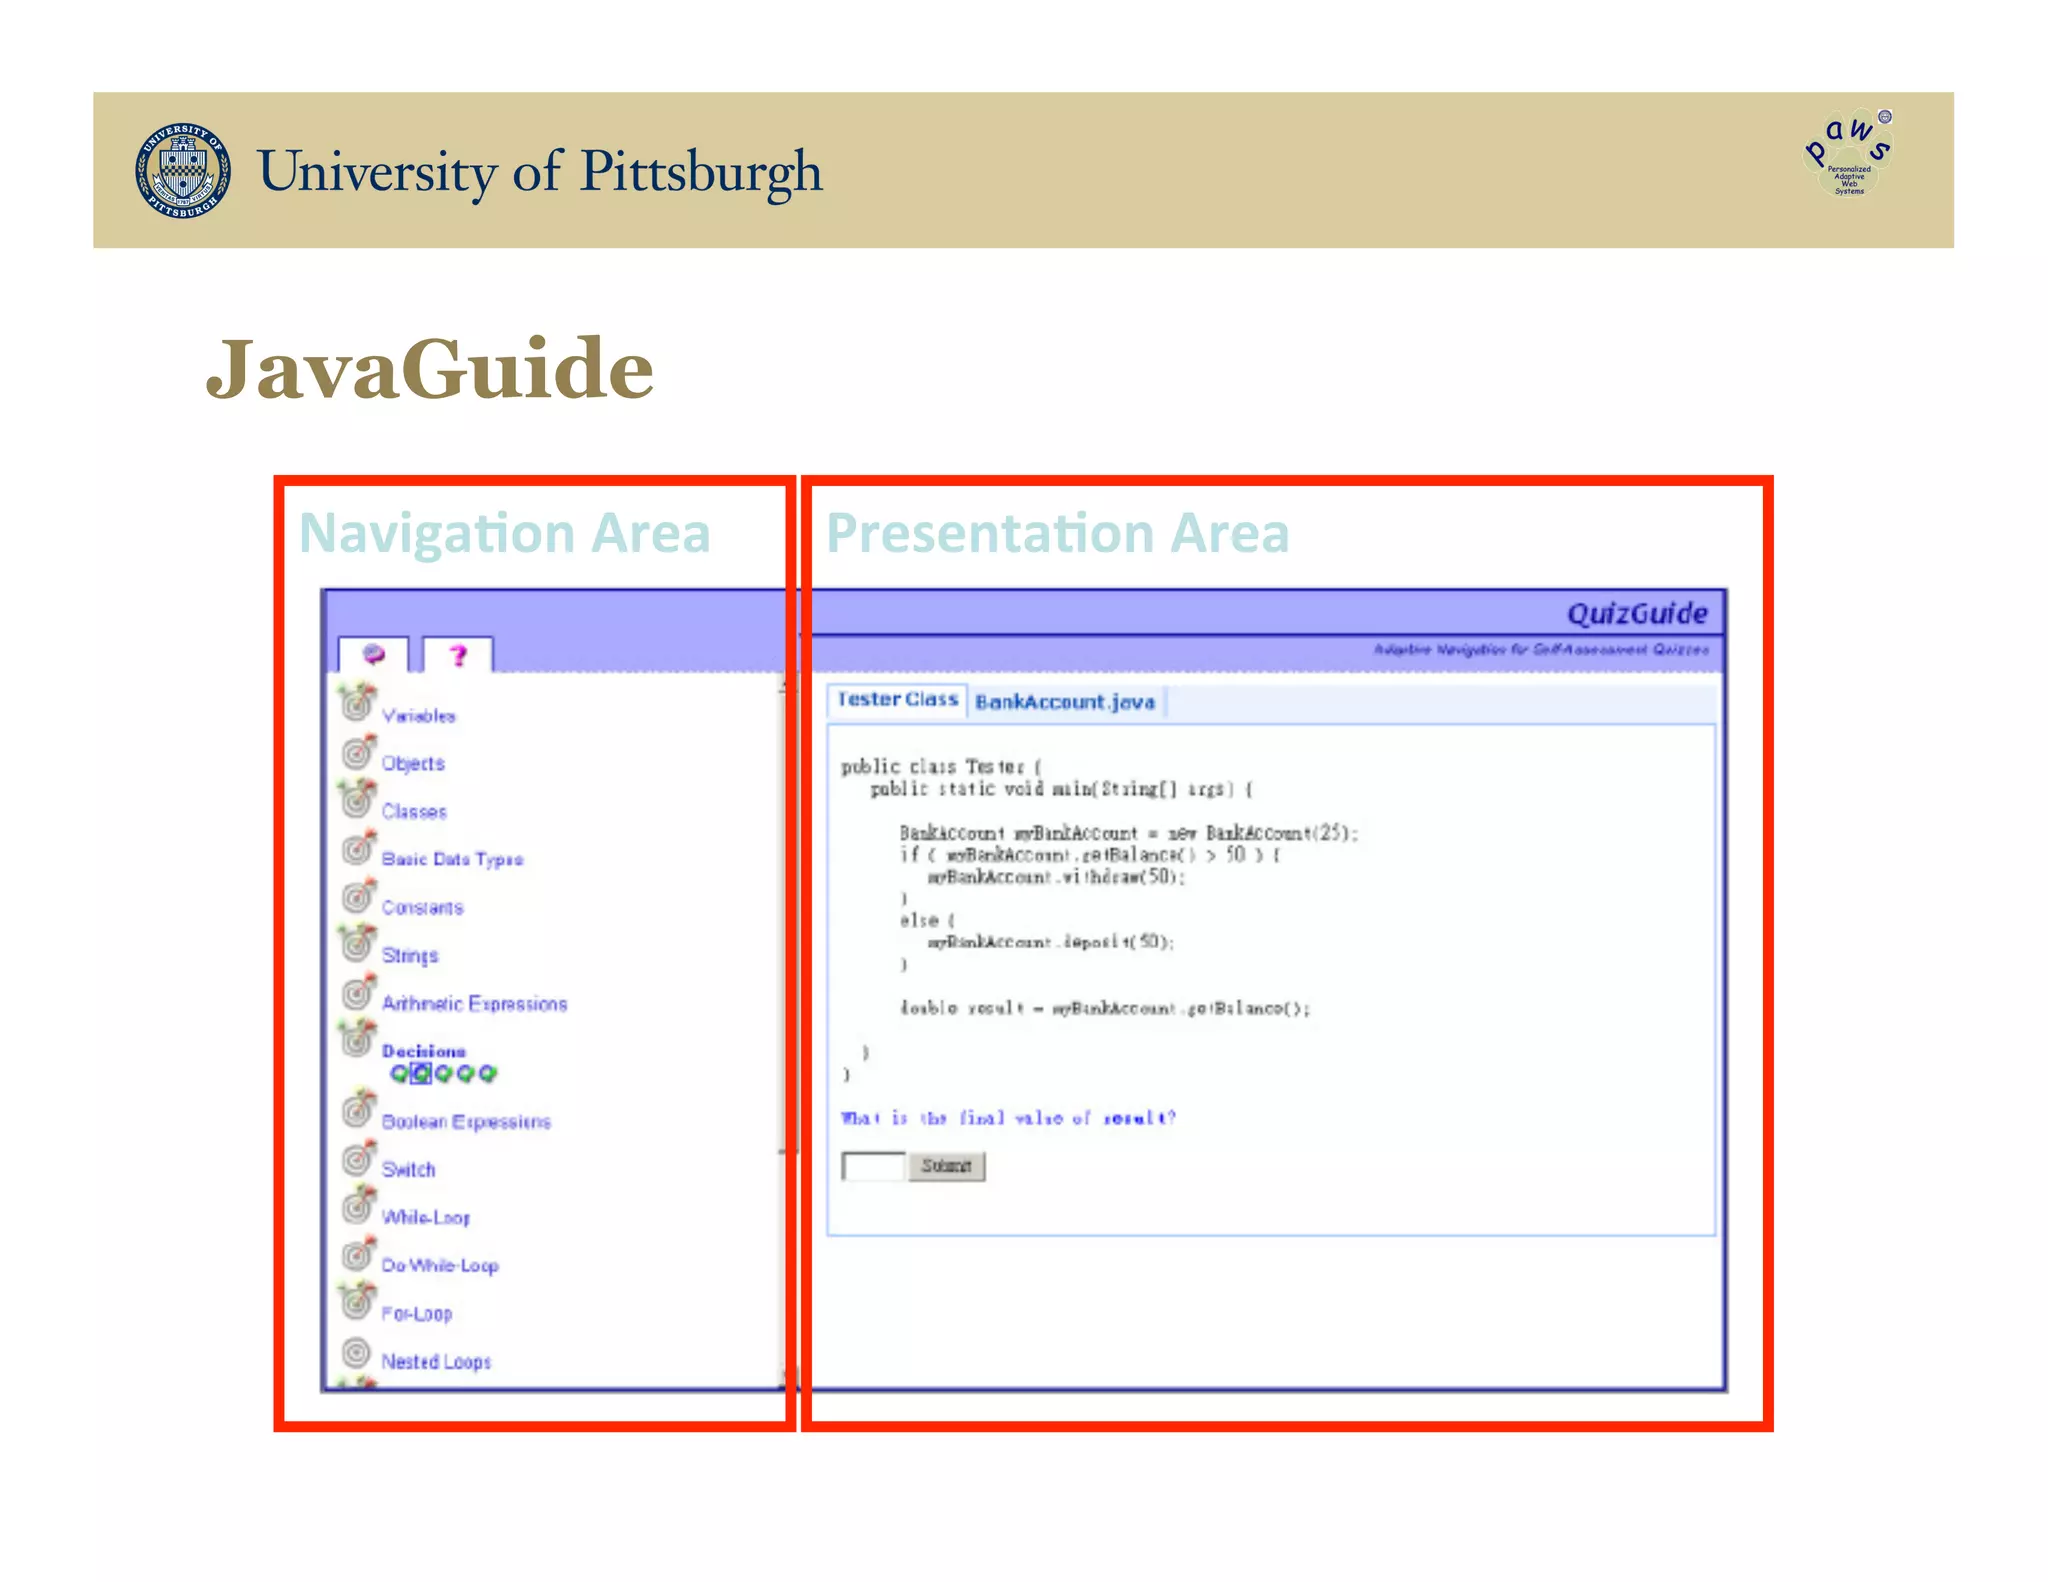2048x1582 pixels.
Task: Open the purple topics bubble tab
Action: point(373,655)
